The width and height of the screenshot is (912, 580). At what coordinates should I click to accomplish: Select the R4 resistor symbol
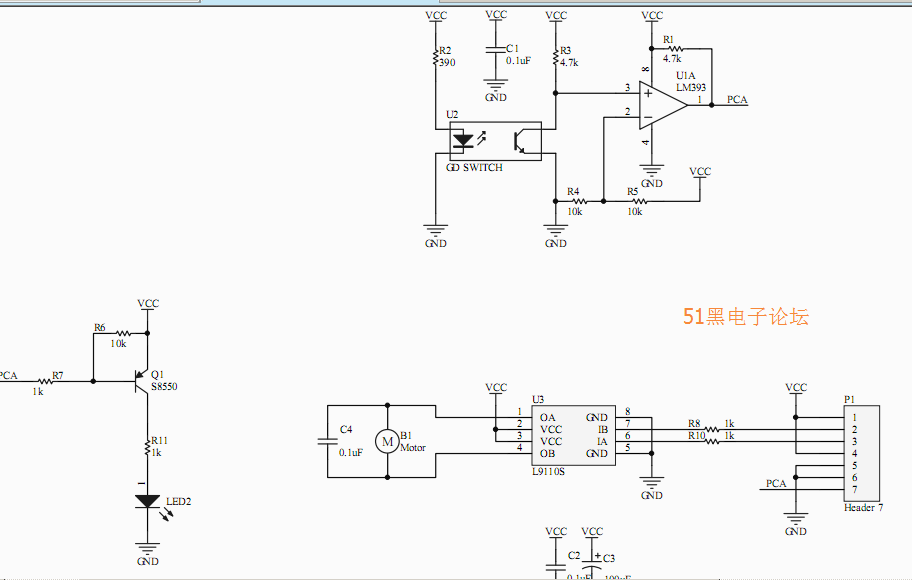(579, 201)
